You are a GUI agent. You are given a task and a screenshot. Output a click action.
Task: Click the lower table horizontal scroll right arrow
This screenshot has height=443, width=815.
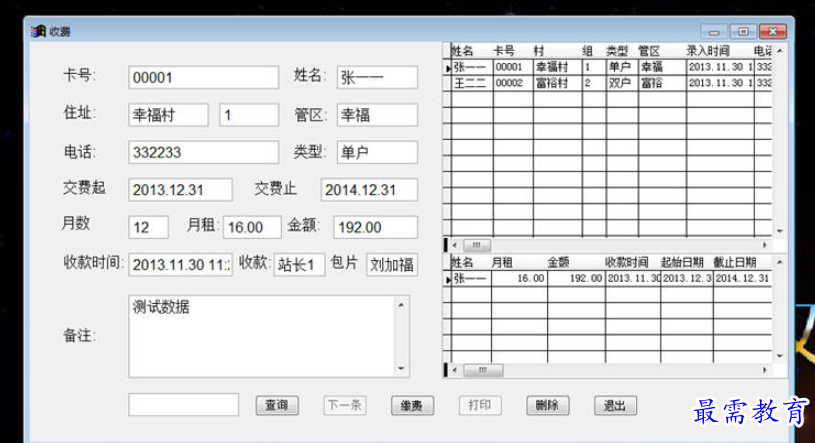point(765,370)
